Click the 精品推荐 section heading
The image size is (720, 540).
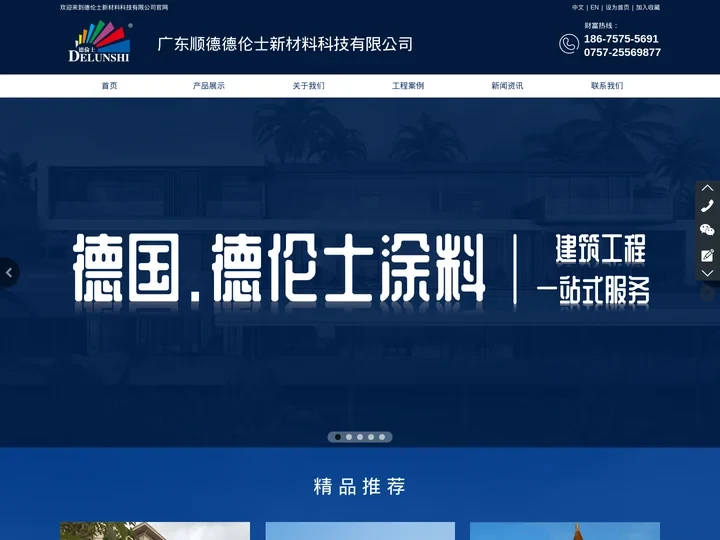360,486
